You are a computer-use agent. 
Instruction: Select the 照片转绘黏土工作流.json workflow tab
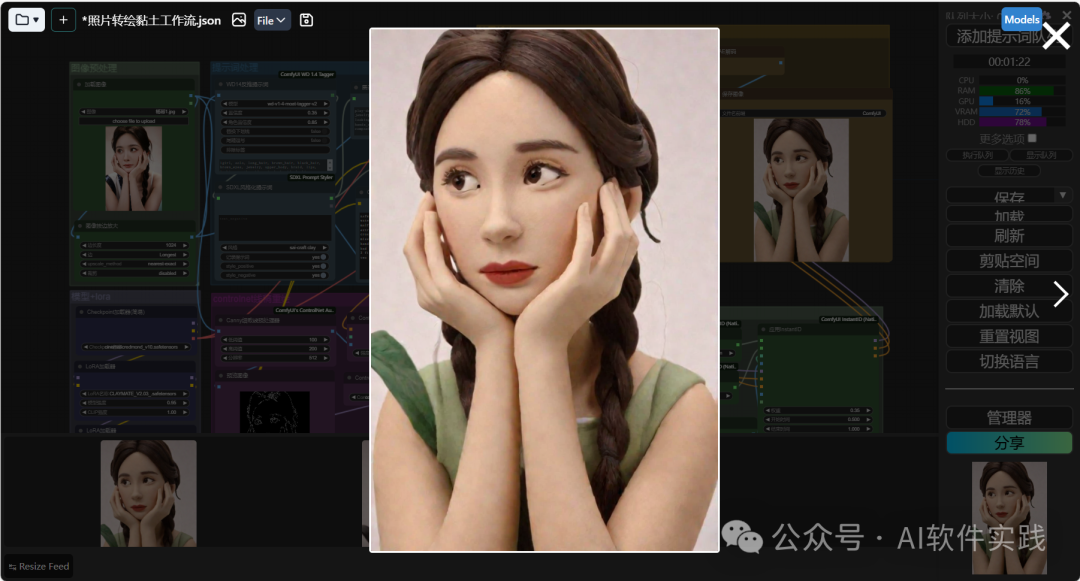coord(152,21)
